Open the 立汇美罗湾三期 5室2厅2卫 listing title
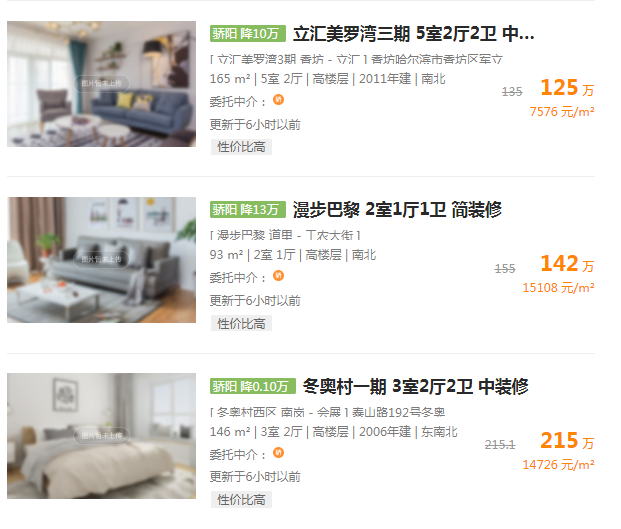Viewport: 621px width, 529px height. coord(413,34)
